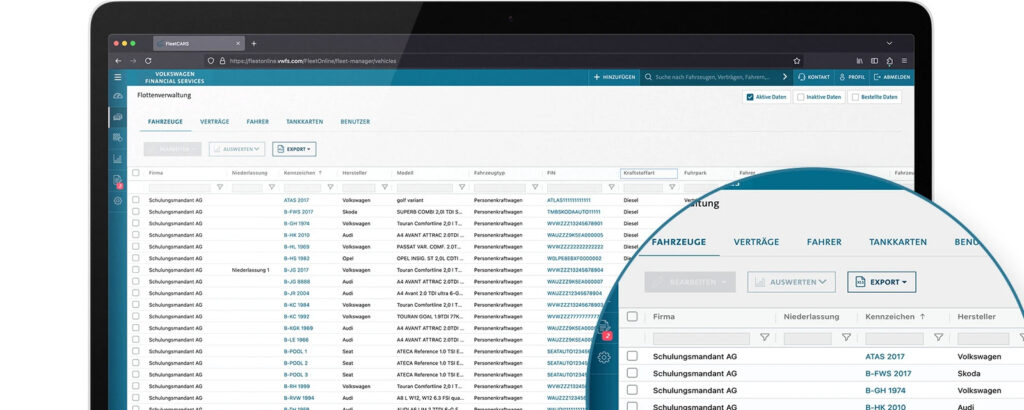This screenshot has width=1024, height=410.
Task: Select the vehicles fleet sidebar icon on laptop
Action: [118, 117]
